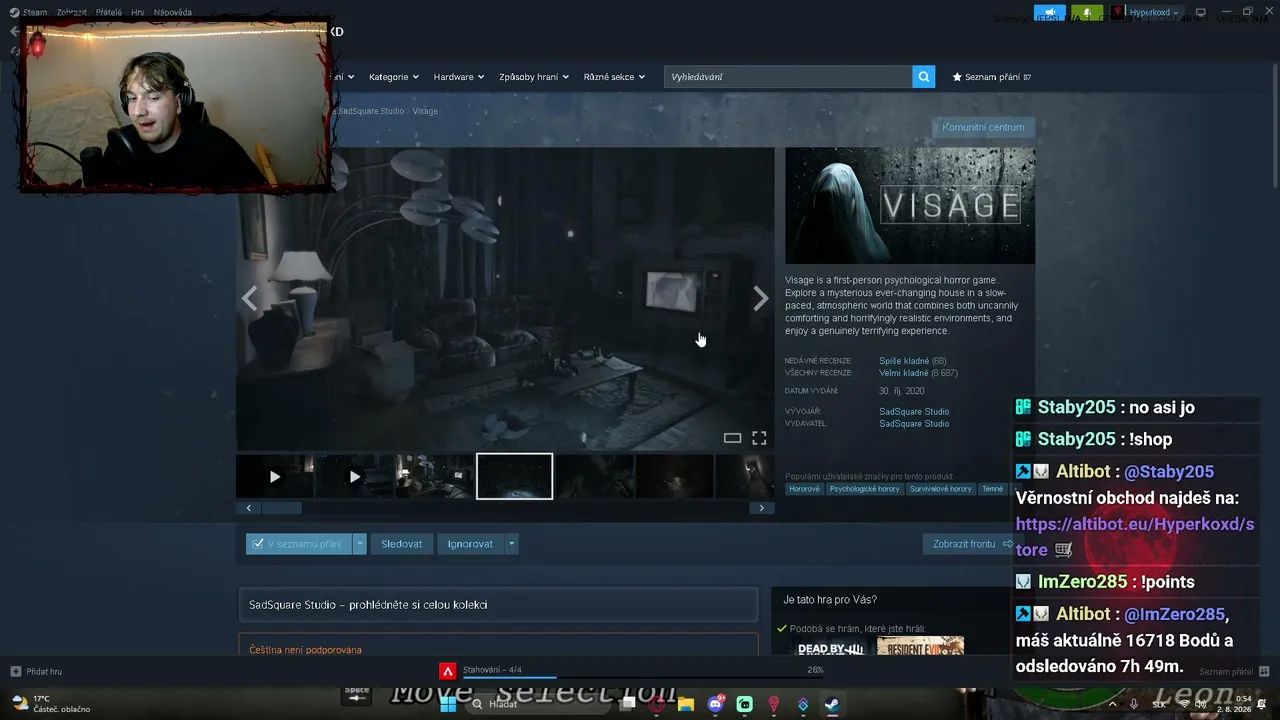
Task: Open File Explorer from the taskbar
Action: [686, 704]
